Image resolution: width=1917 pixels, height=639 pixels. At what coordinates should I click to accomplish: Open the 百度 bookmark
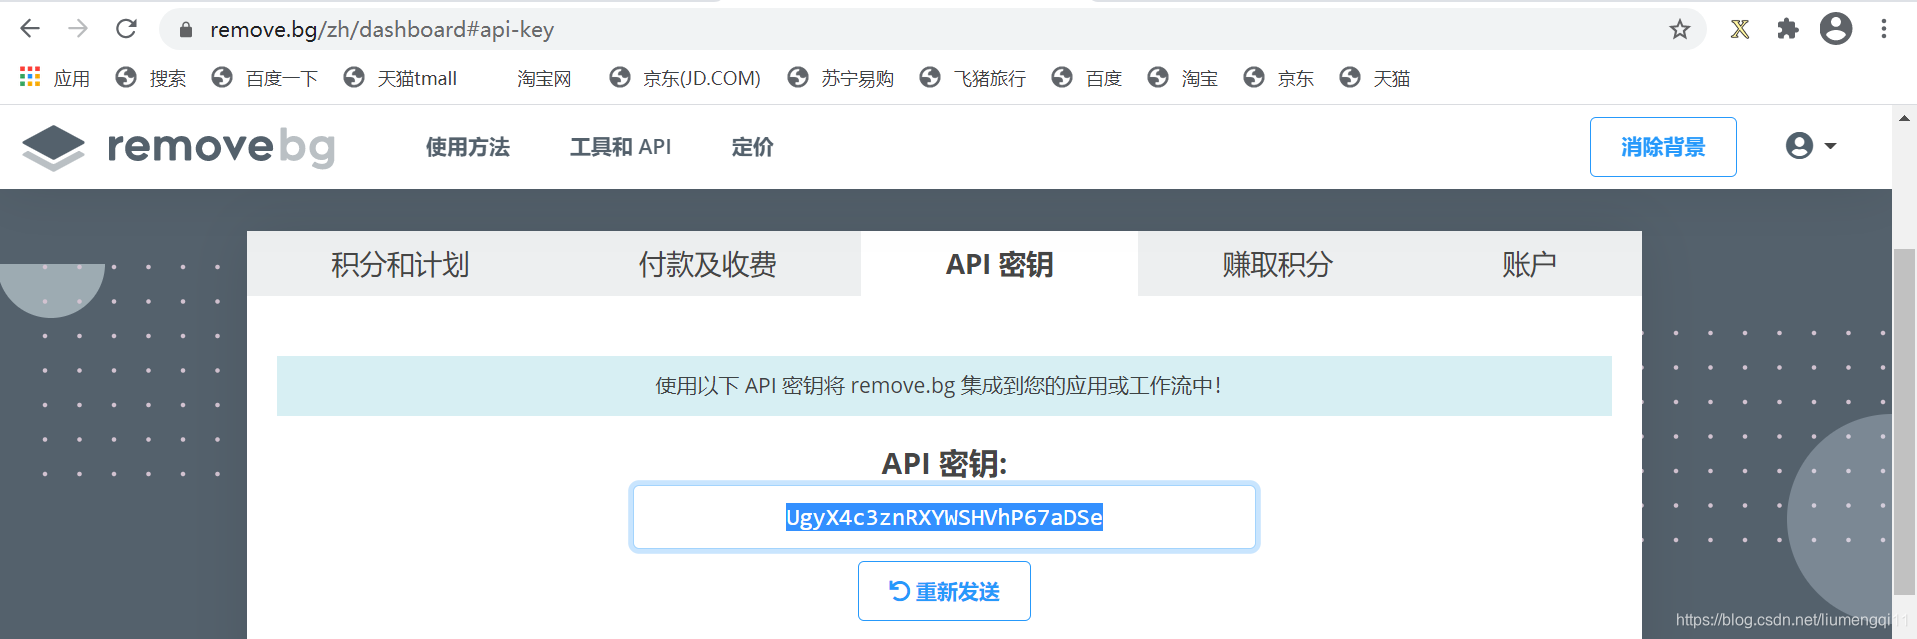[x=1087, y=78]
